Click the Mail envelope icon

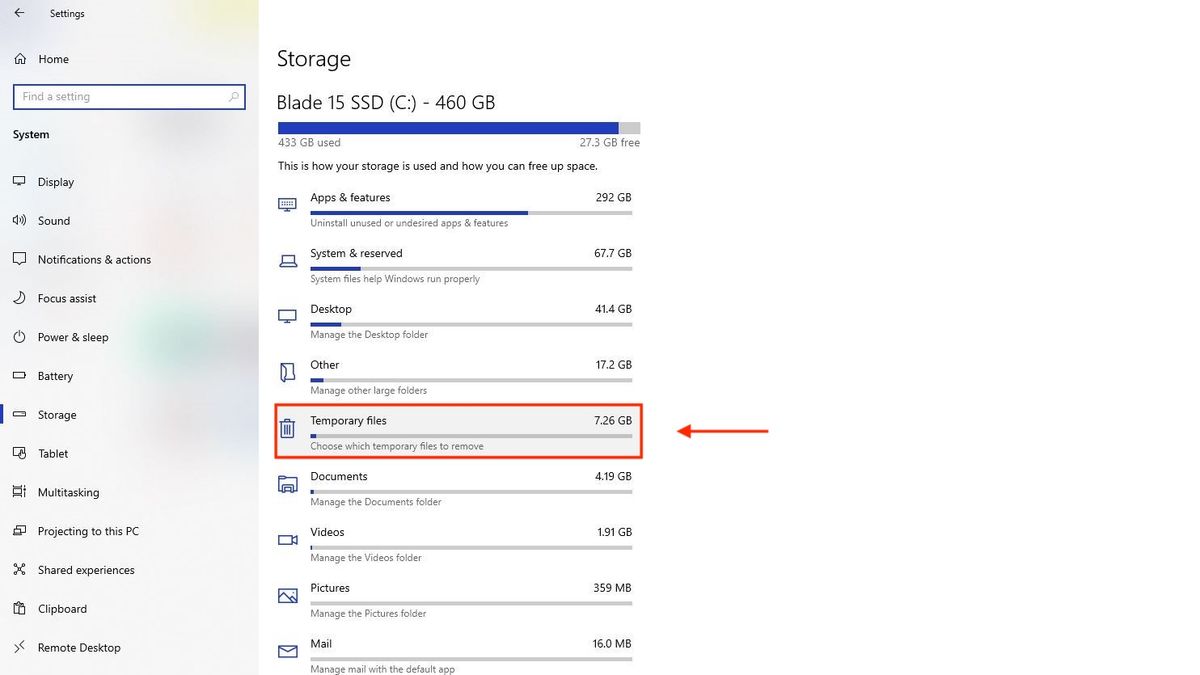pos(287,650)
